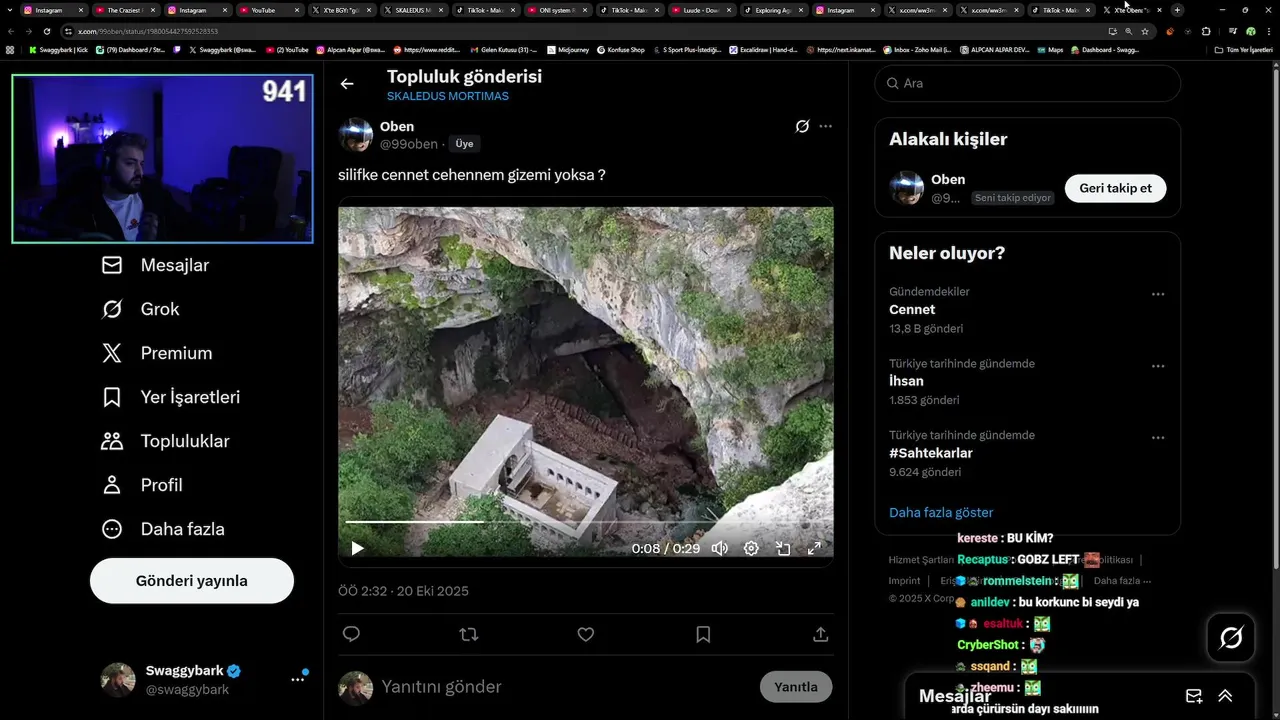Image resolution: width=1280 pixels, height=720 pixels.
Task: Open Oben's avatar in the post header
Action: [356, 135]
